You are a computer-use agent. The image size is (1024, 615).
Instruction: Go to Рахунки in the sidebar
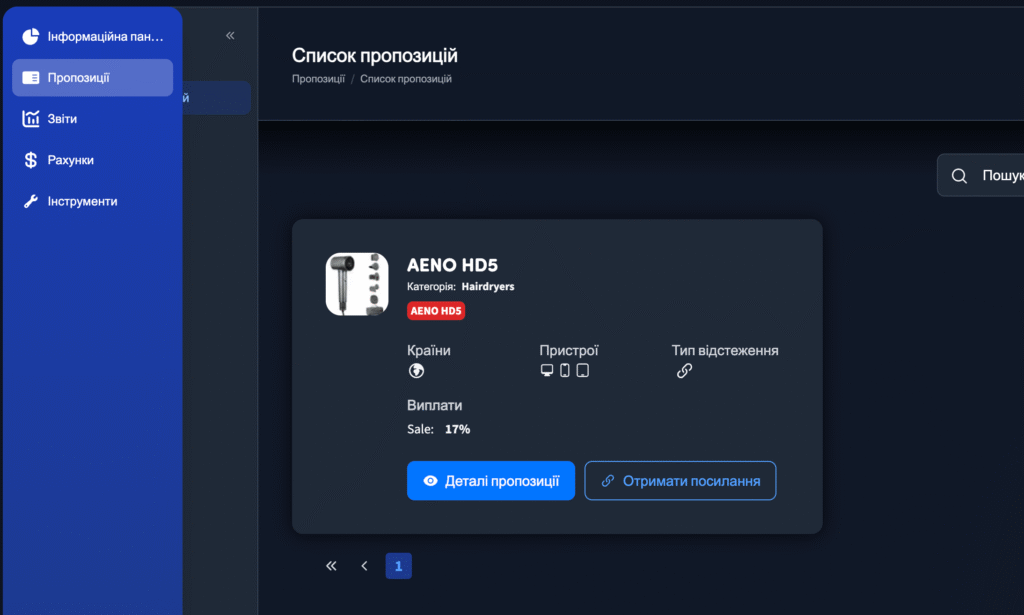coord(92,160)
